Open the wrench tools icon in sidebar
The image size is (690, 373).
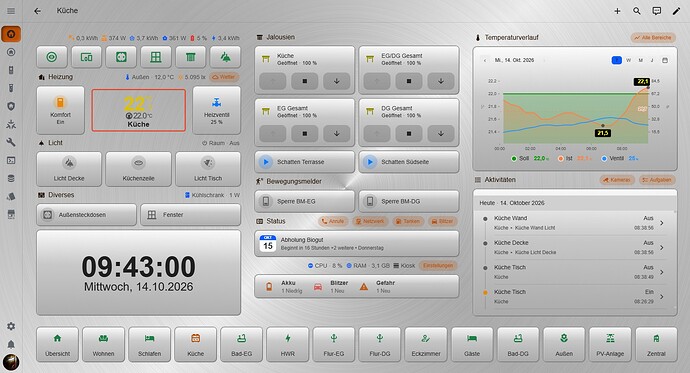[11, 142]
